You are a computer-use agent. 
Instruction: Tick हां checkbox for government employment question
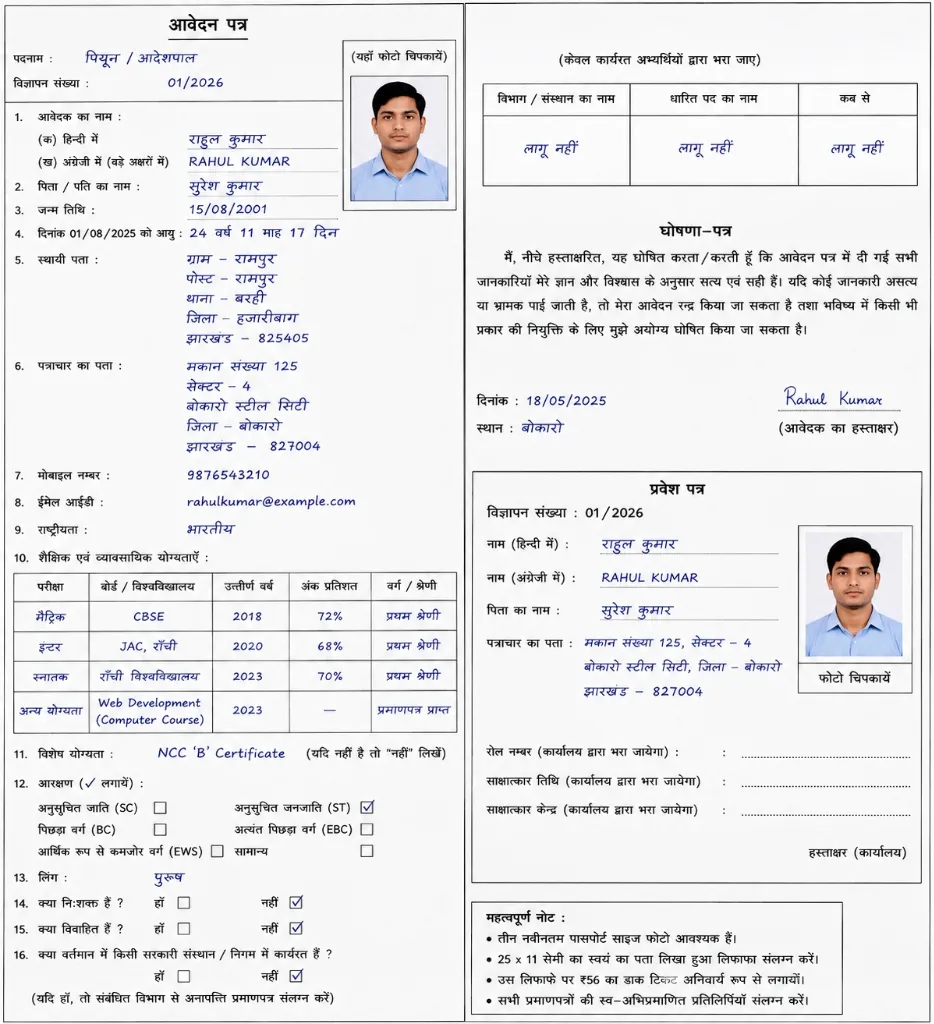tap(184, 976)
